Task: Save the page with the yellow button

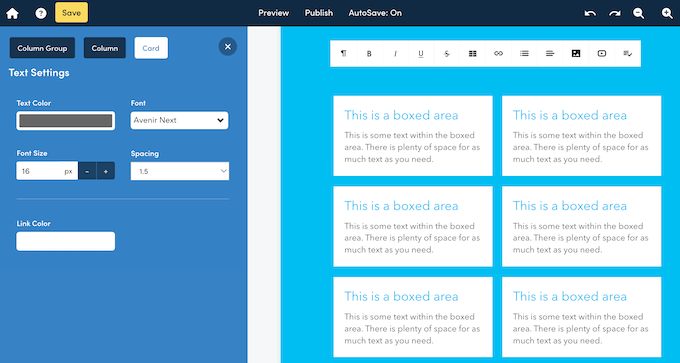Action: (72, 13)
